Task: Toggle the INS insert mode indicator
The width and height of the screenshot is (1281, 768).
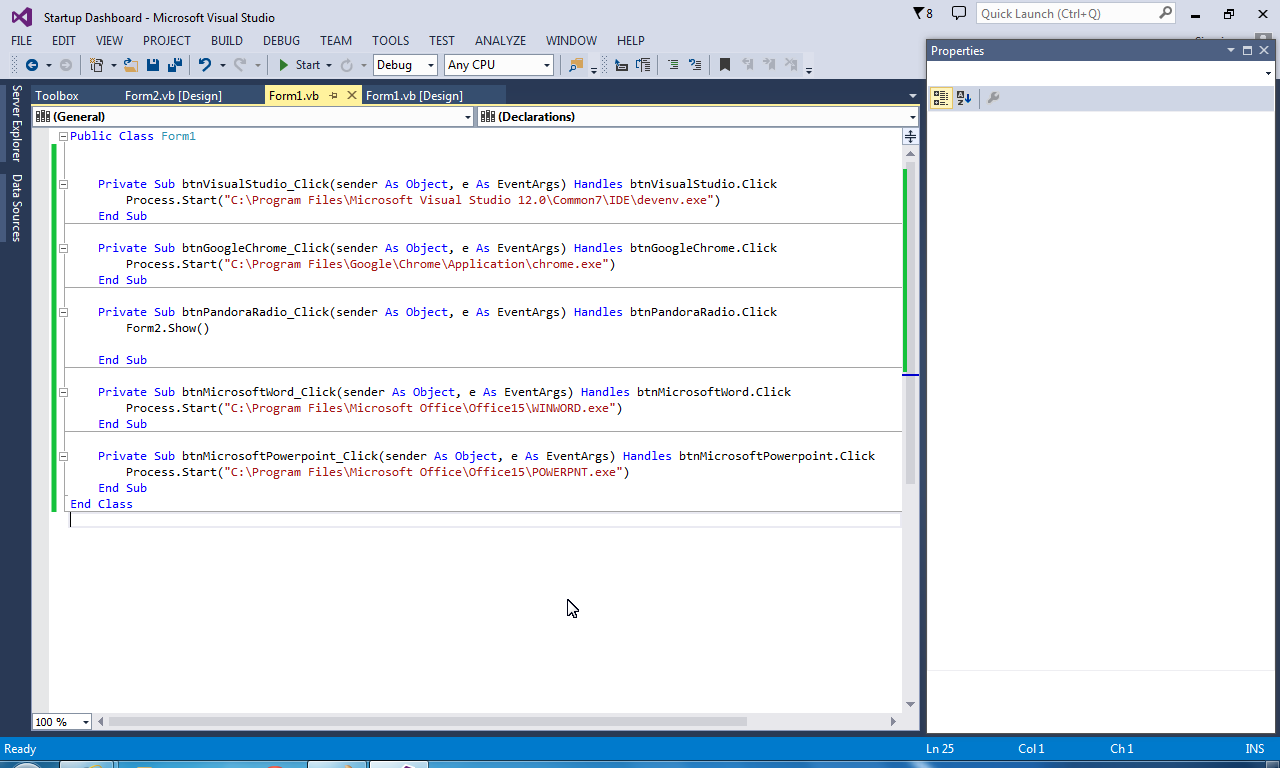Action: click(x=1254, y=748)
